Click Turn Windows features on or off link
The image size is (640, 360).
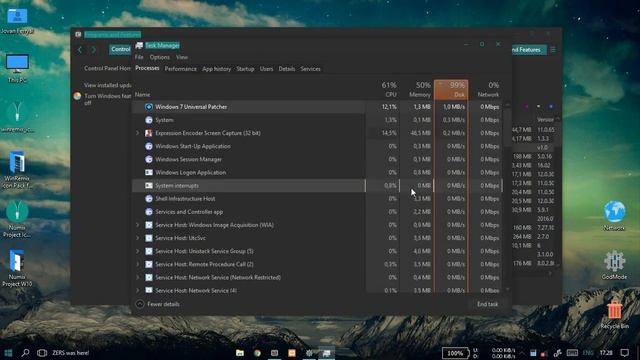107,99
